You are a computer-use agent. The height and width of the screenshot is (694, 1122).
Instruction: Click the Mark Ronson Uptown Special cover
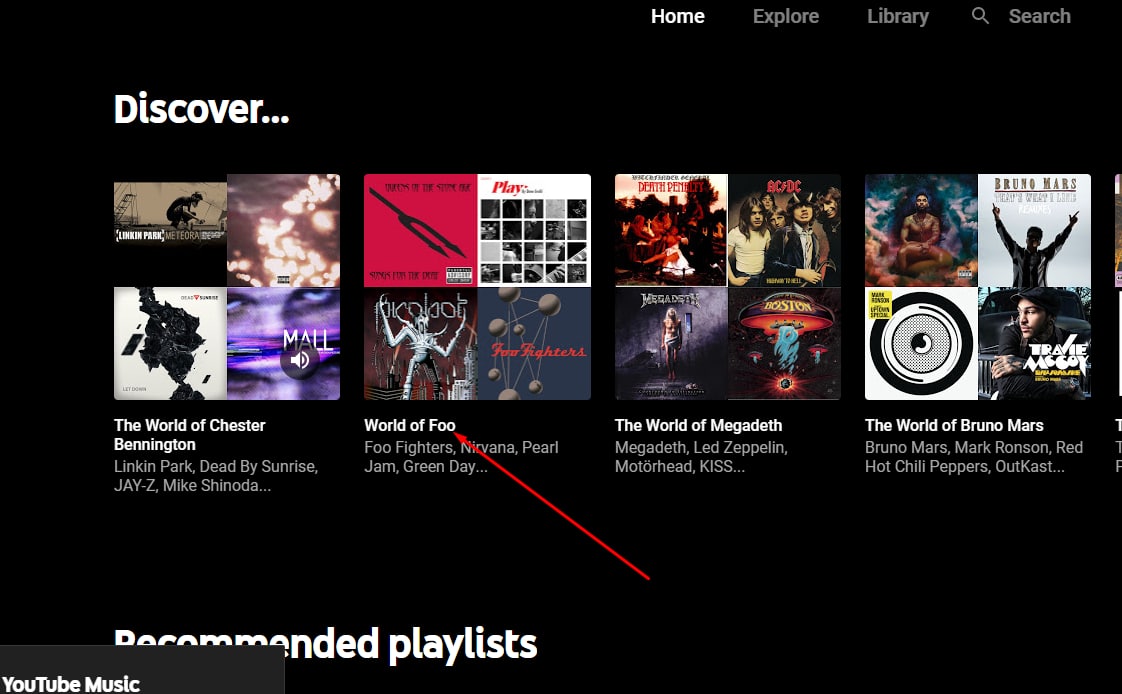[921, 343]
